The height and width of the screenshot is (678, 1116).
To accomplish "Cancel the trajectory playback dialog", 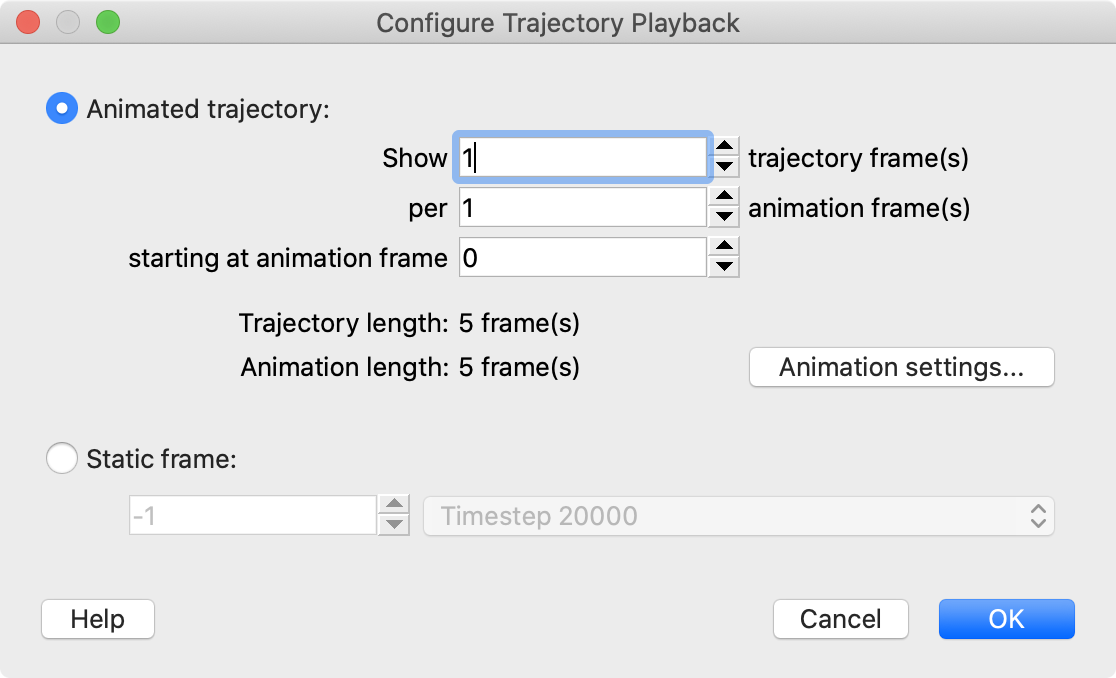I will tap(840, 619).
